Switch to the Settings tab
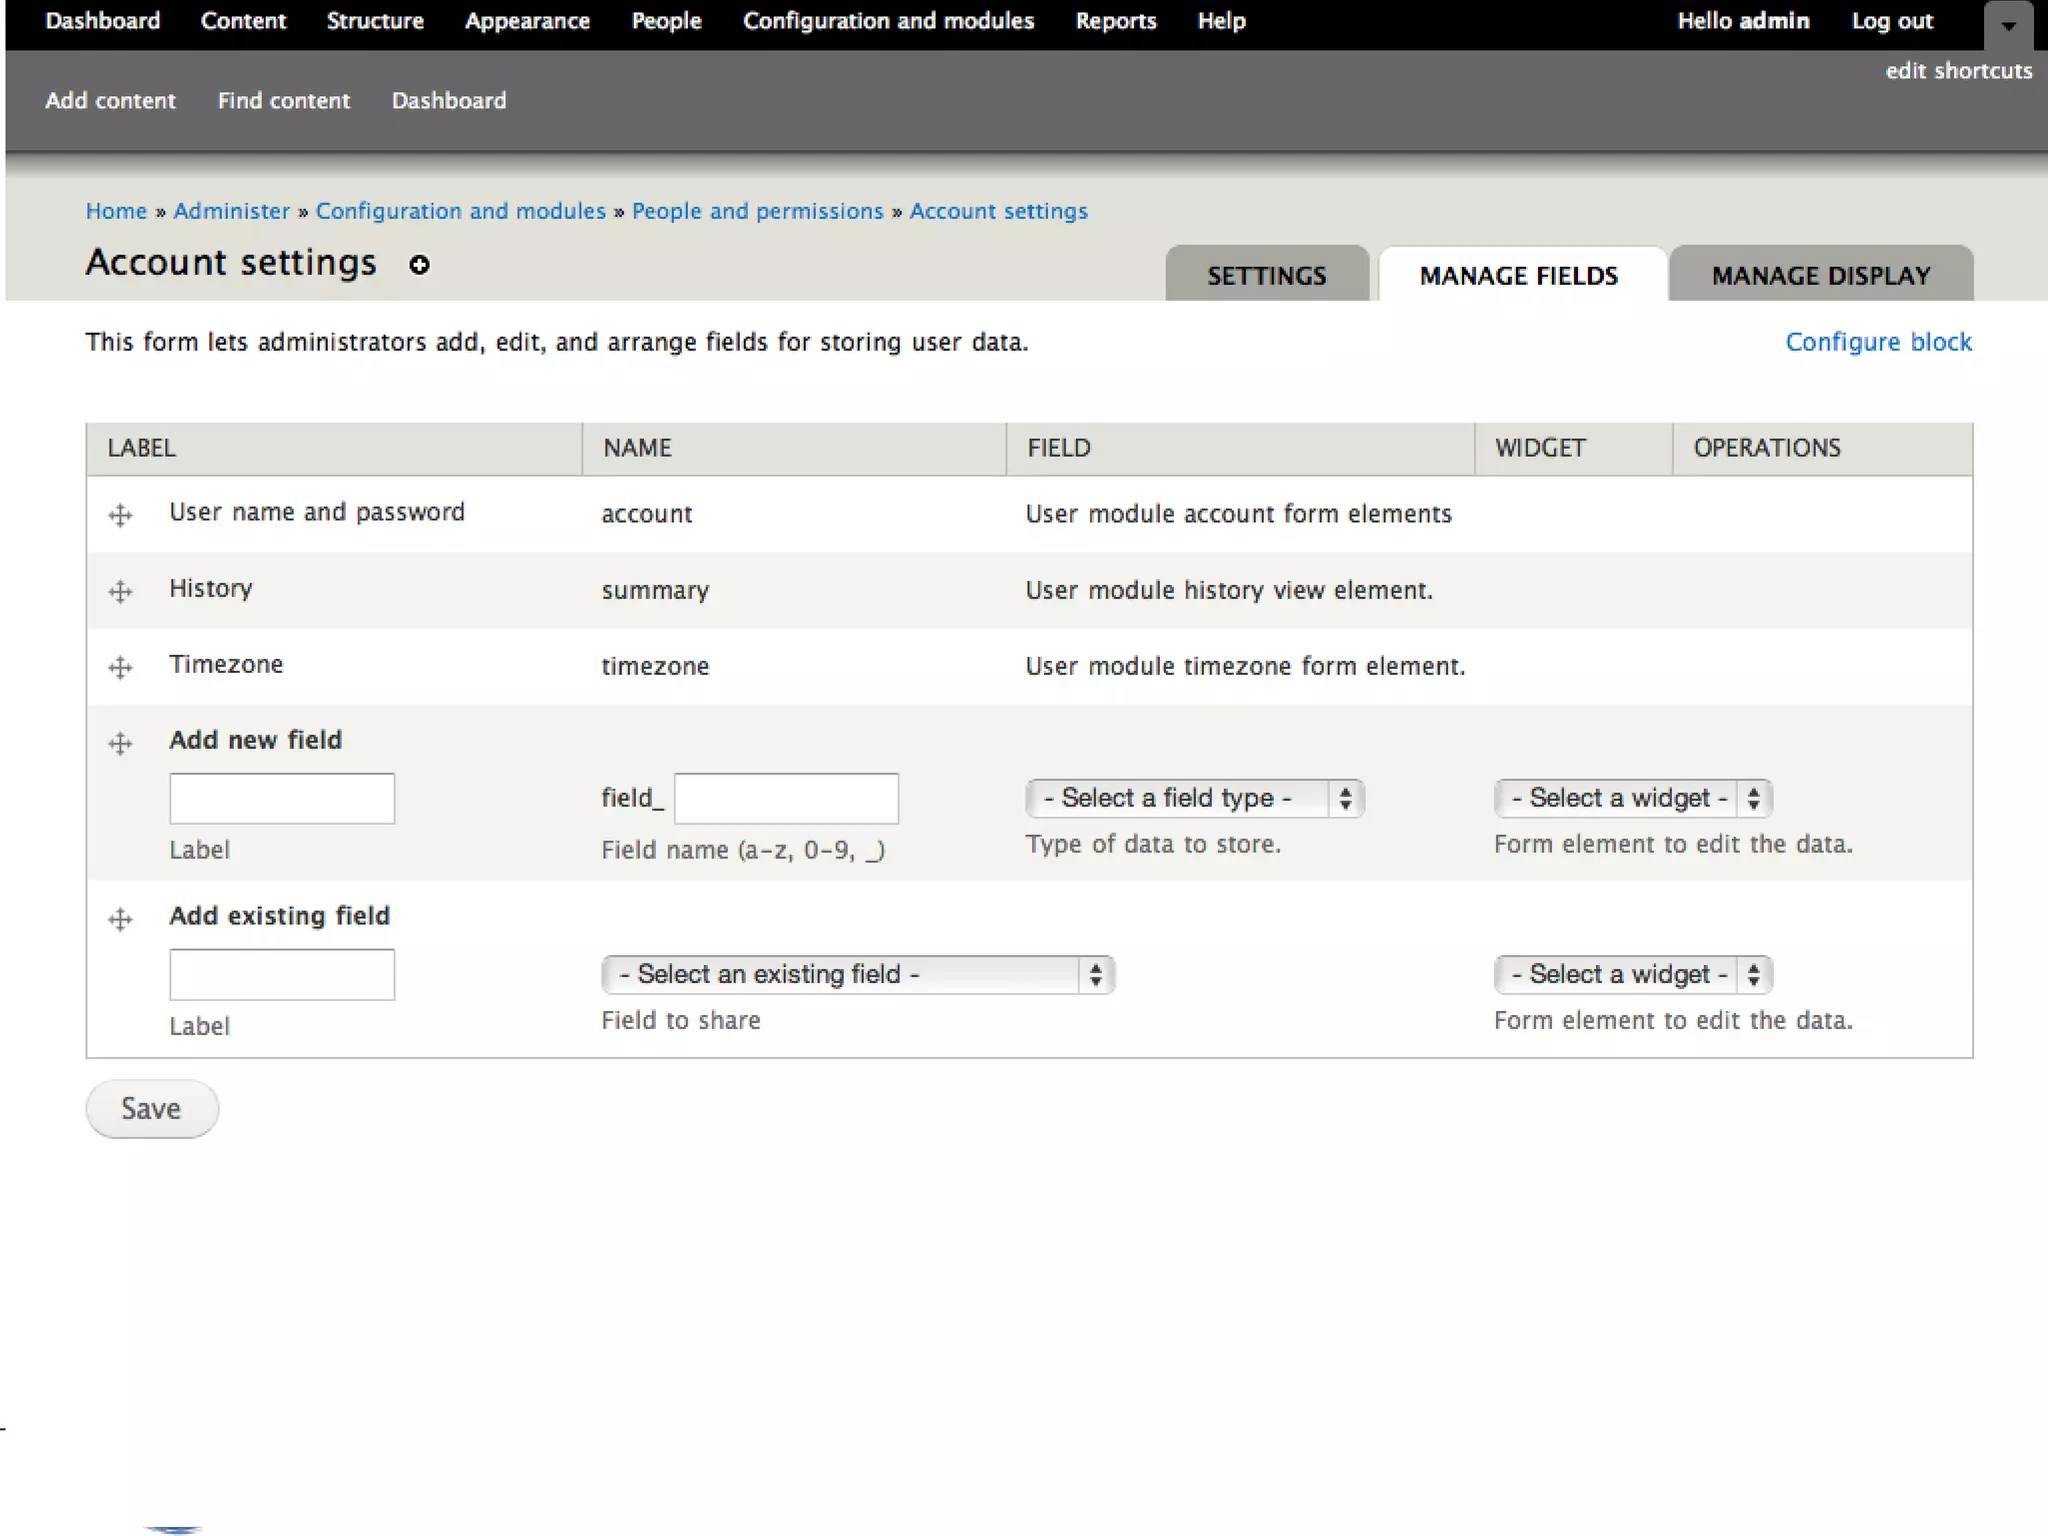Image resolution: width=2048 pixels, height=1536 pixels. pyautogui.click(x=1266, y=275)
